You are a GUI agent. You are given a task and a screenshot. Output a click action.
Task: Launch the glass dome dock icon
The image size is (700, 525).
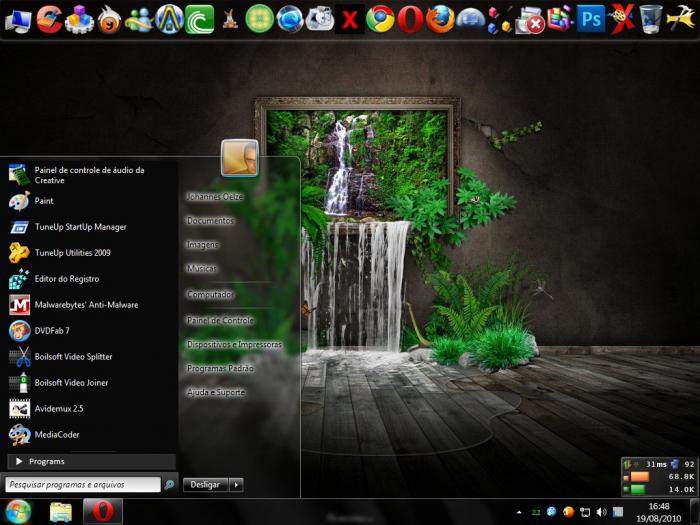point(471,21)
